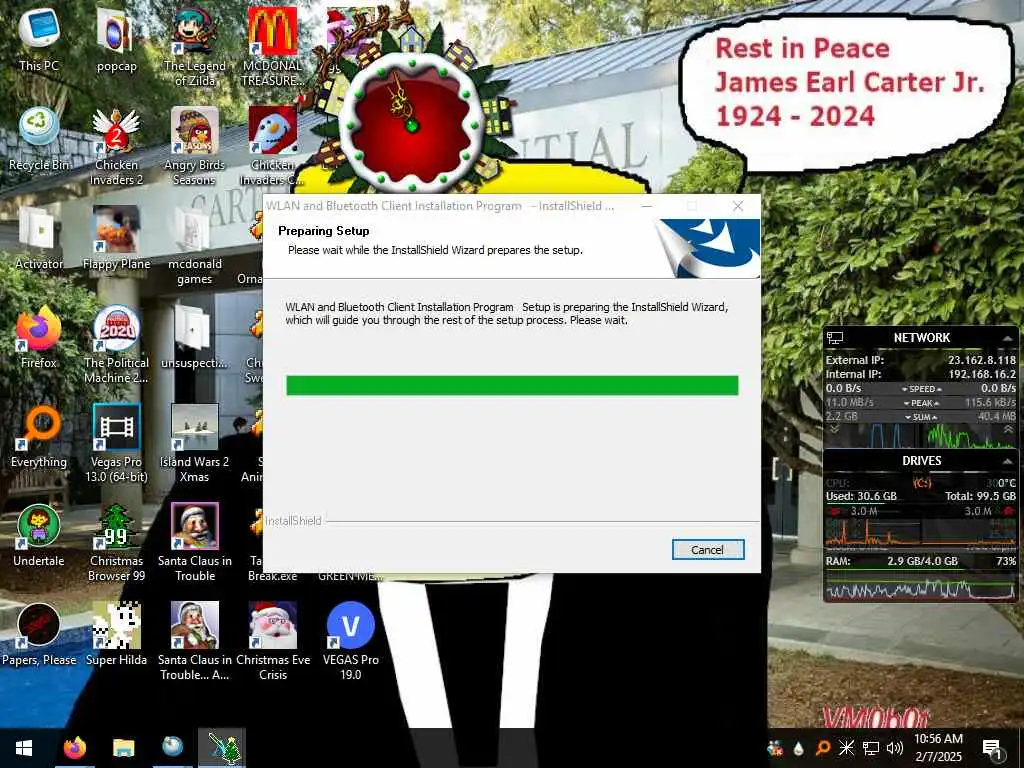Open the Recycle Bin
The width and height of the screenshot is (1024, 768).
click(x=39, y=138)
